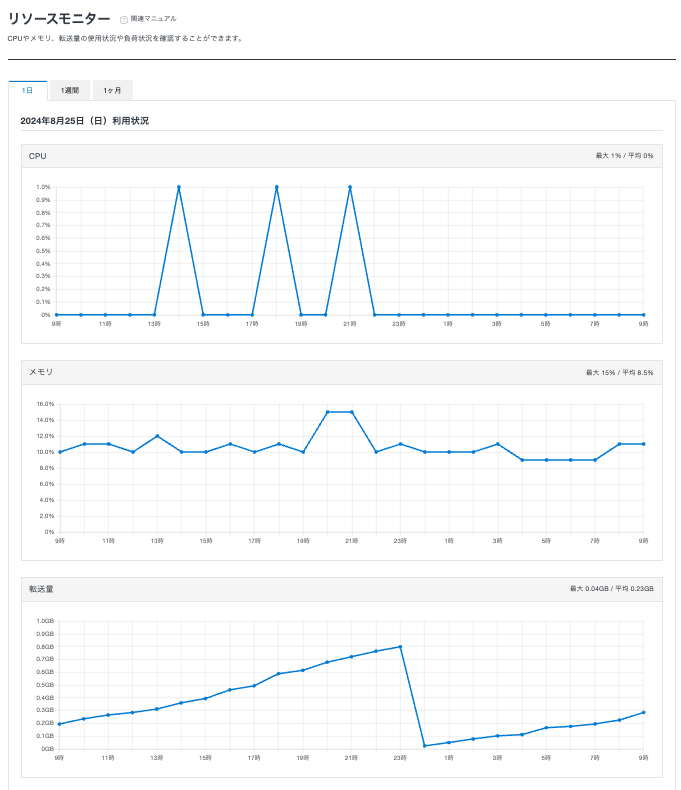Select the CPU peak point at 18時
The width and height of the screenshot is (681, 790).
tap(276, 187)
